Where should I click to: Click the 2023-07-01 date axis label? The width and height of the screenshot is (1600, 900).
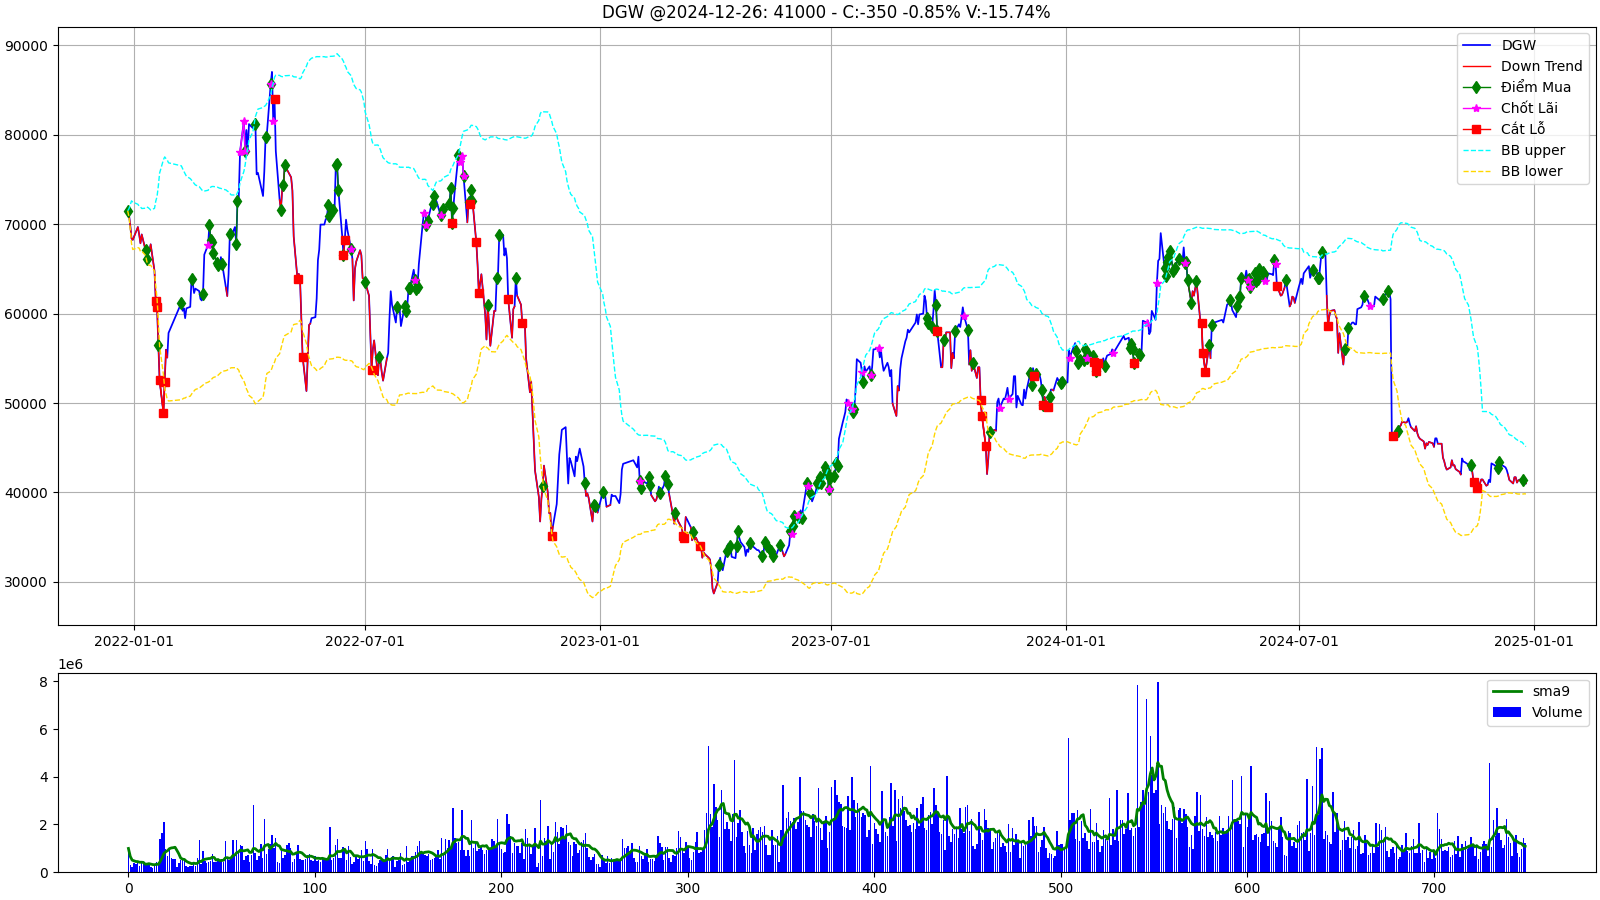click(x=831, y=641)
